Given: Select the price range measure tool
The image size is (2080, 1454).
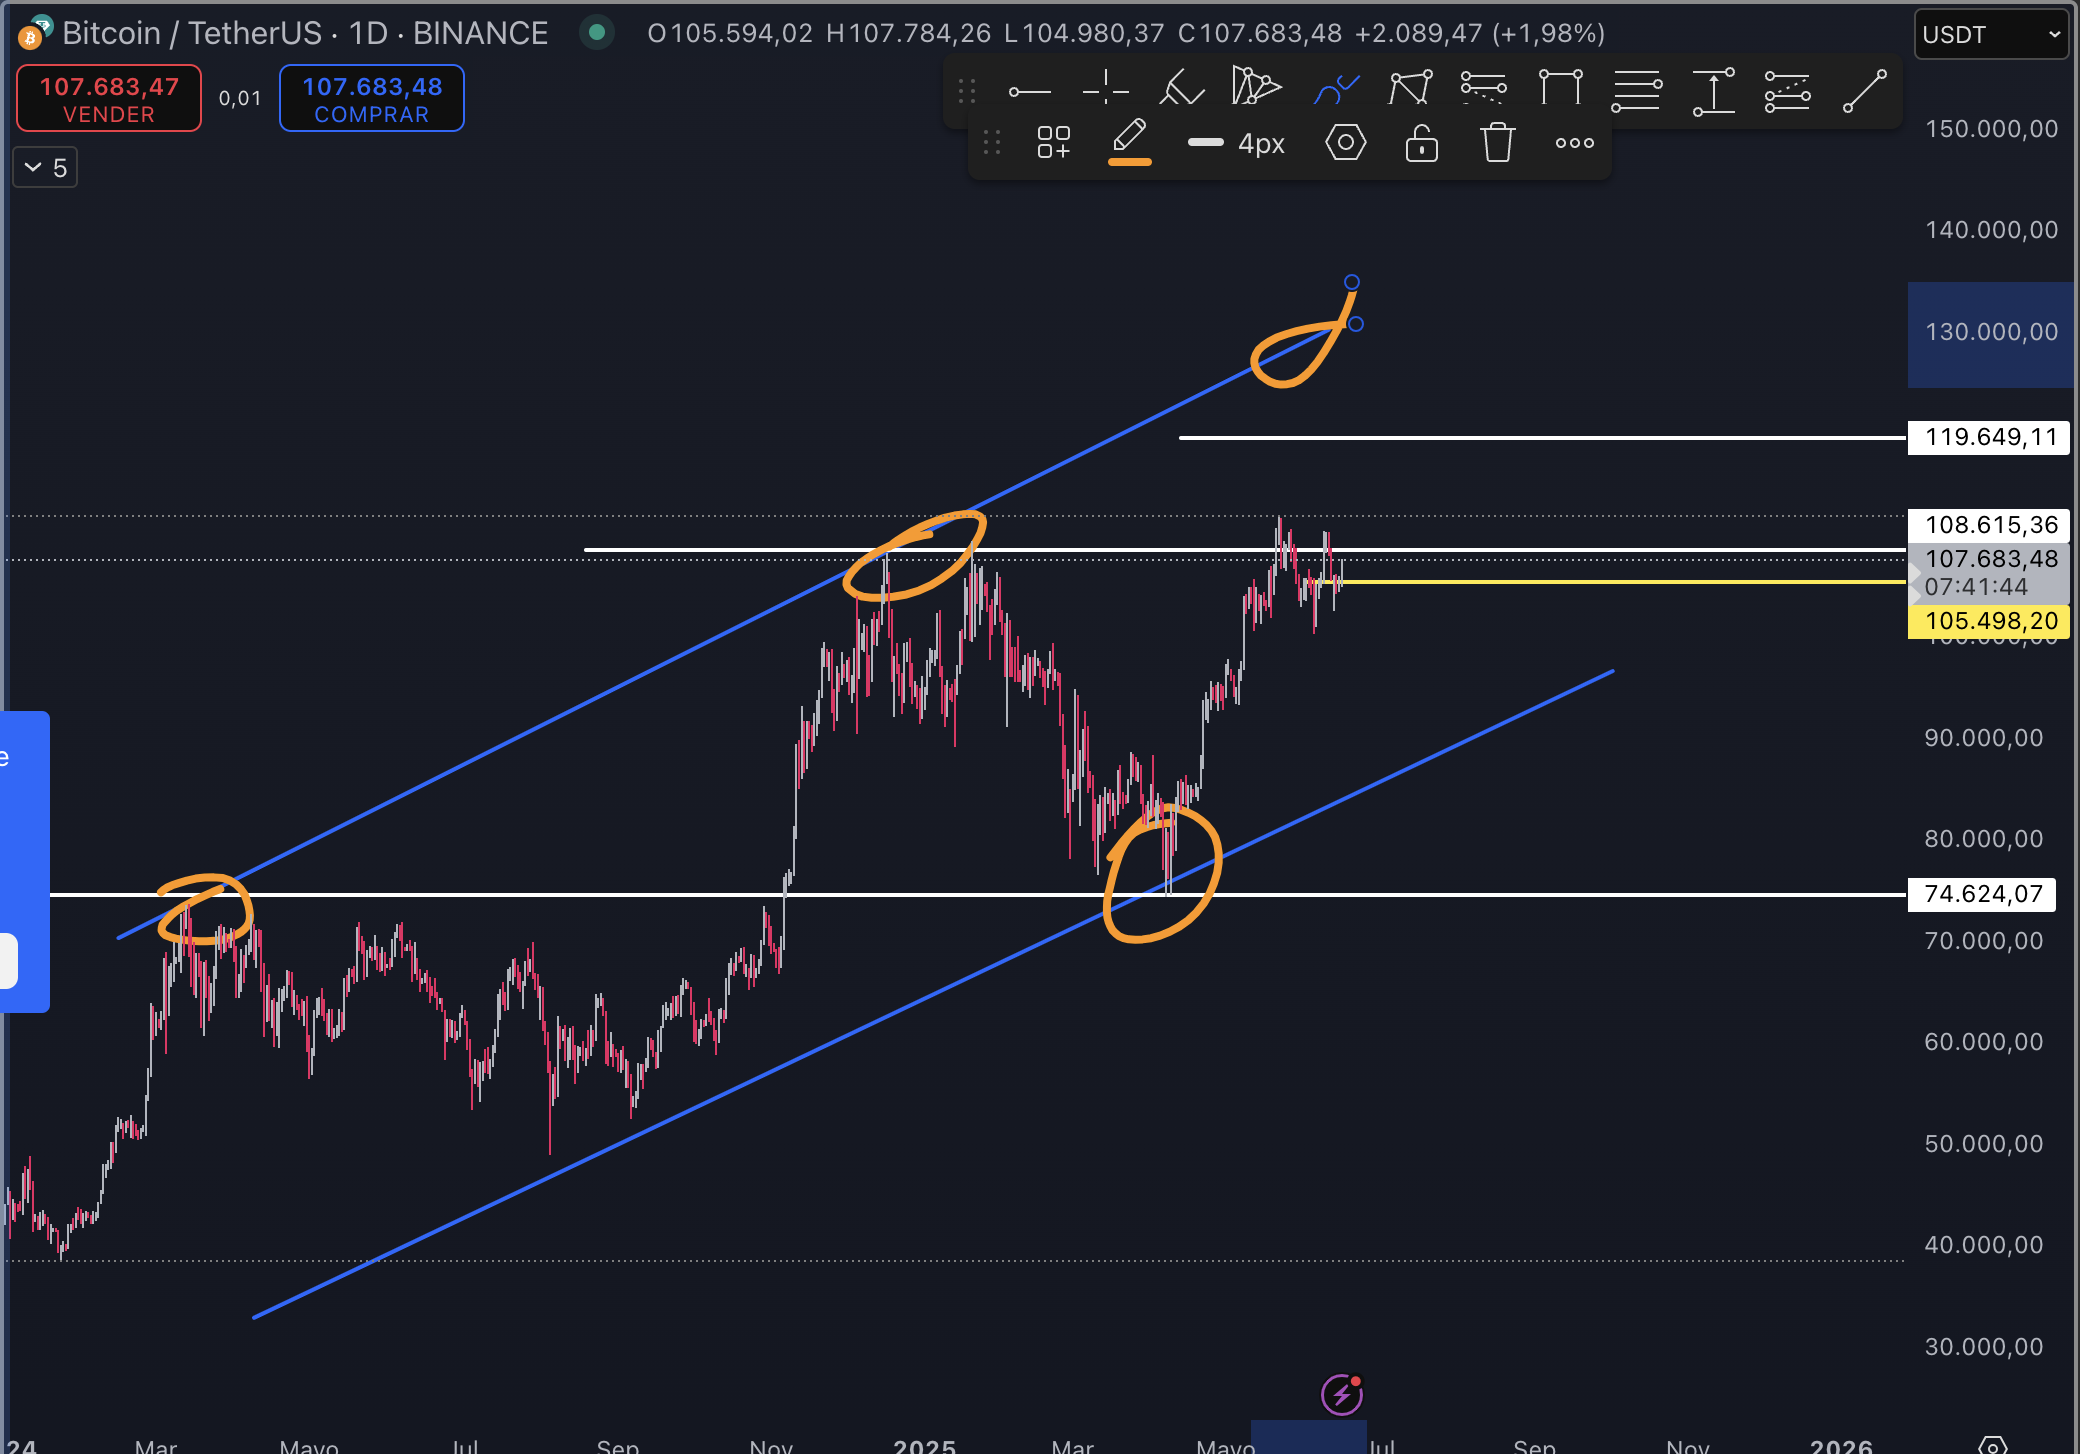Looking at the screenshot, I should point(1713,91).
